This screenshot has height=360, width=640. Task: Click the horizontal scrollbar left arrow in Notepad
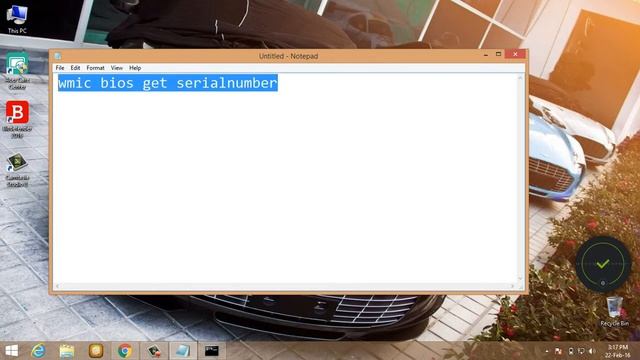point(57,286)
